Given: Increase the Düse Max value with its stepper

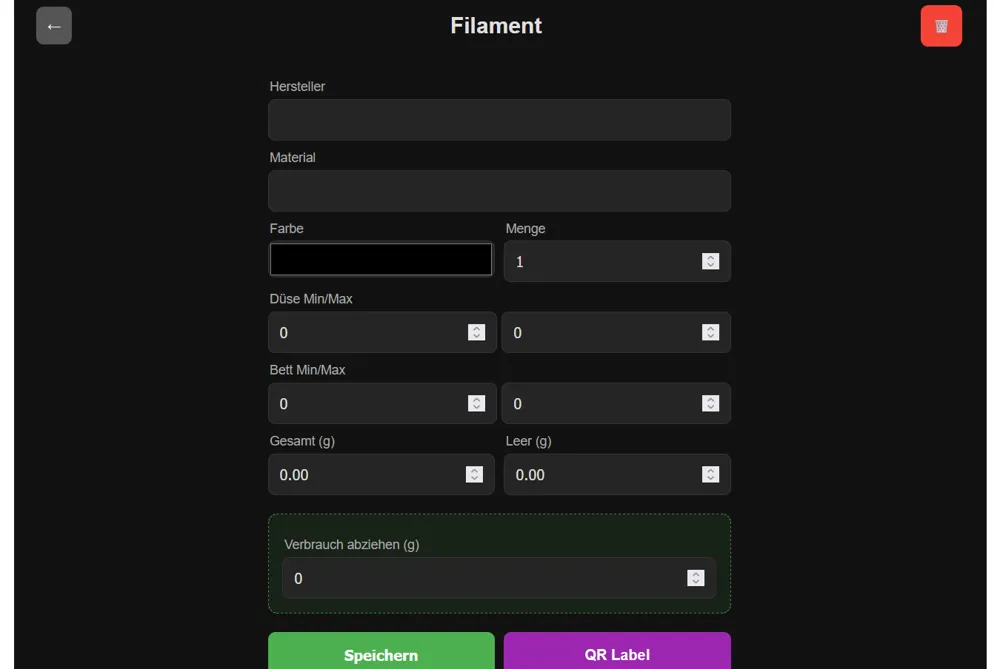Looking at the screenshot, I should (x=711, y=328).
